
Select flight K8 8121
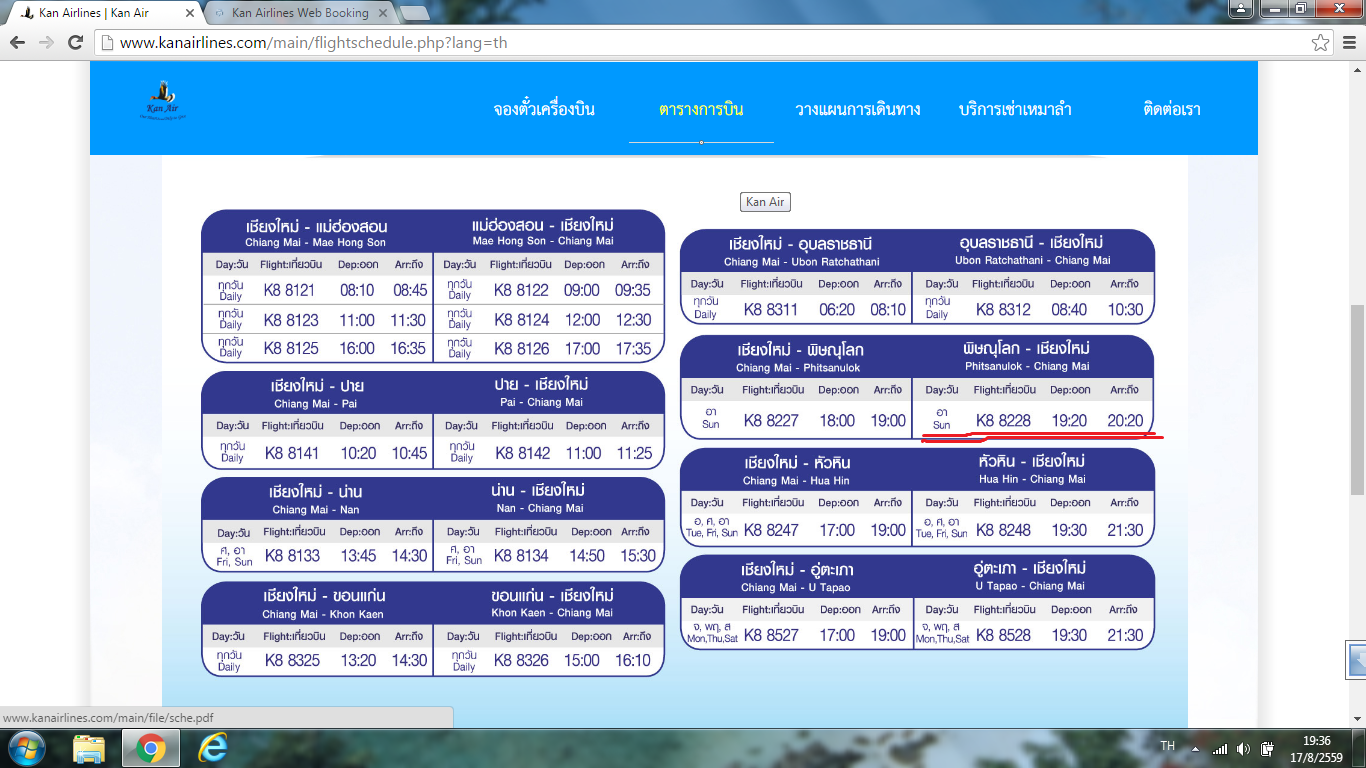[290, 291]
